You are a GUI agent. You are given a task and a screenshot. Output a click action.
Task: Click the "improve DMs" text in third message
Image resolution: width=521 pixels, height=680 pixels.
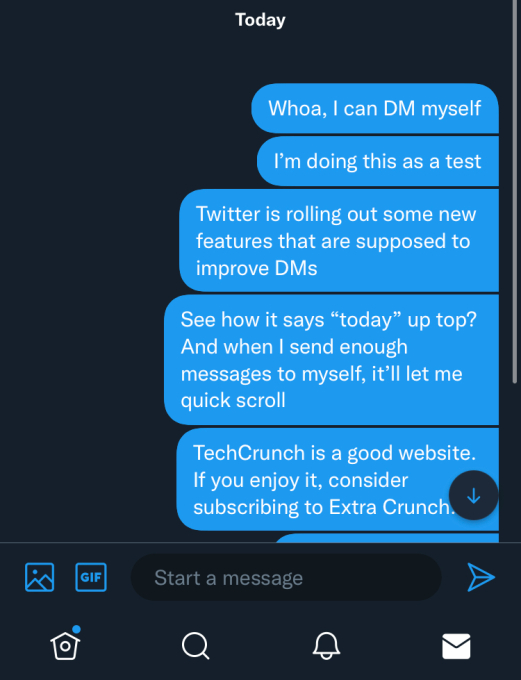256,268
